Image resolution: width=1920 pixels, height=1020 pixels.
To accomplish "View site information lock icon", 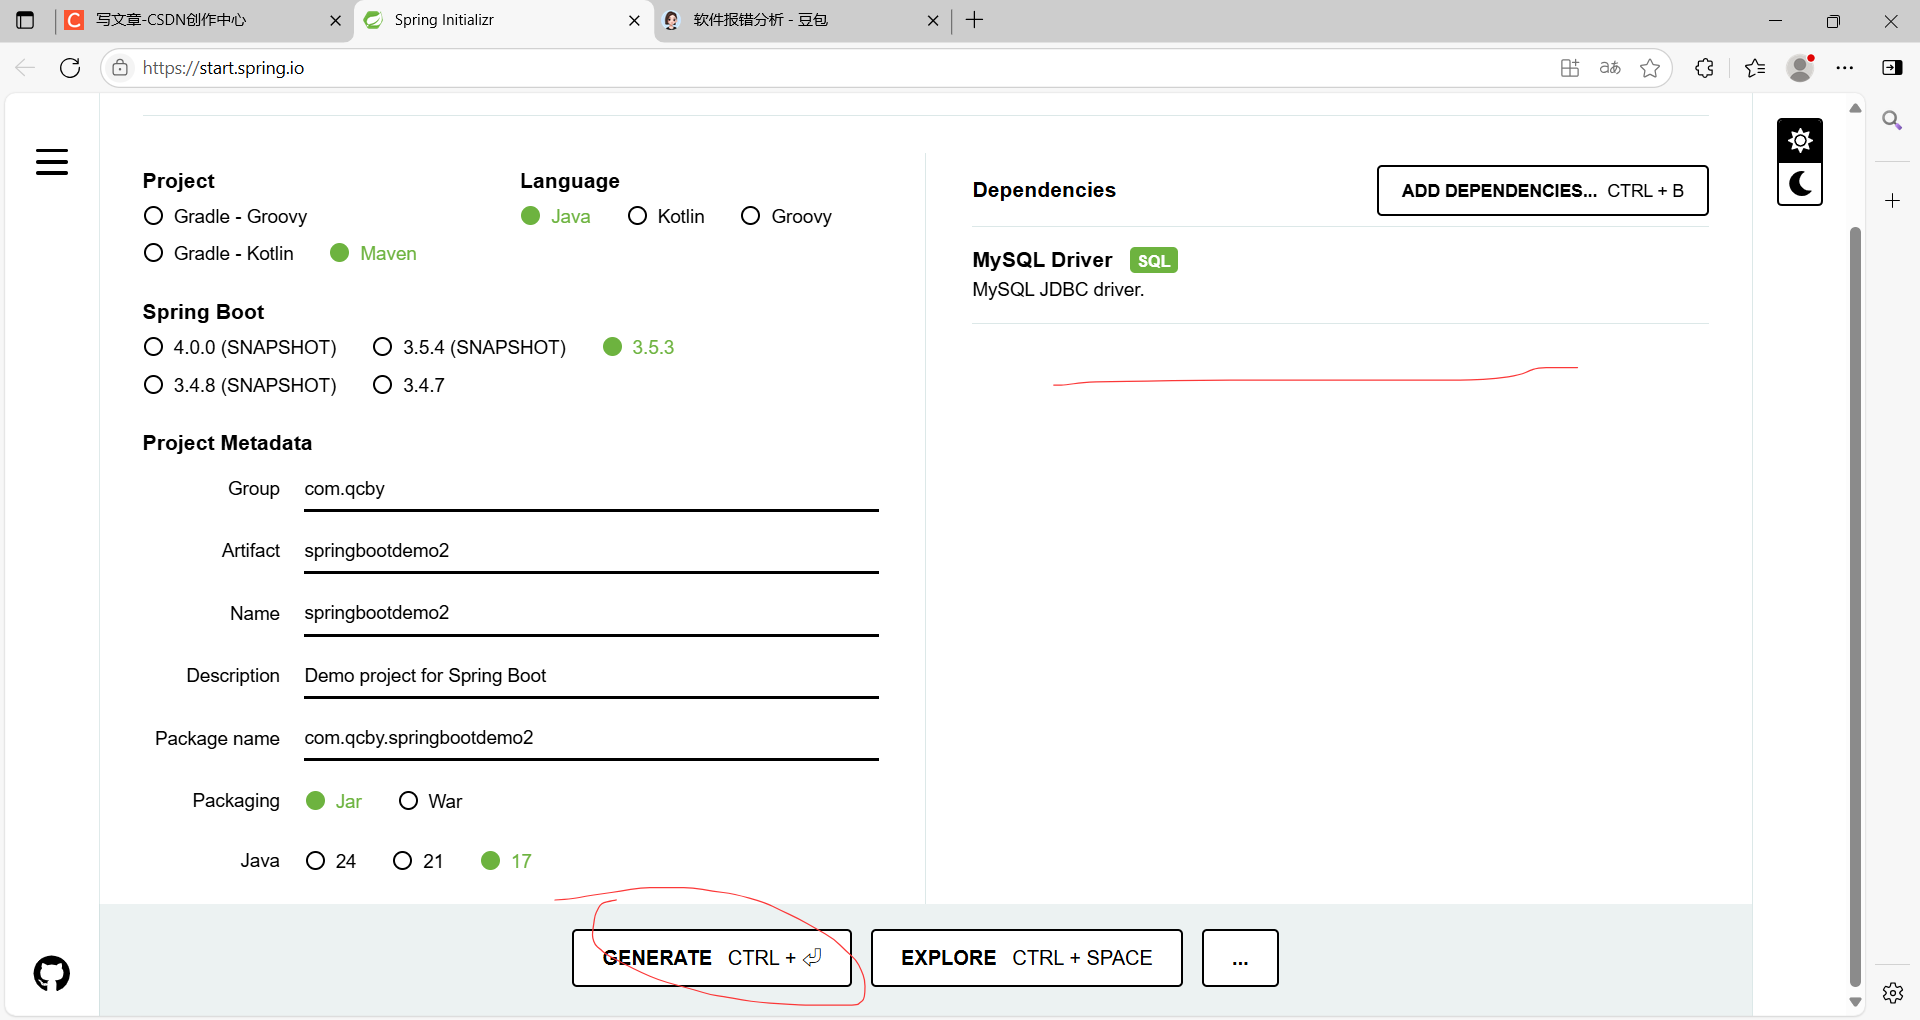I will click(x=120, y=68).
